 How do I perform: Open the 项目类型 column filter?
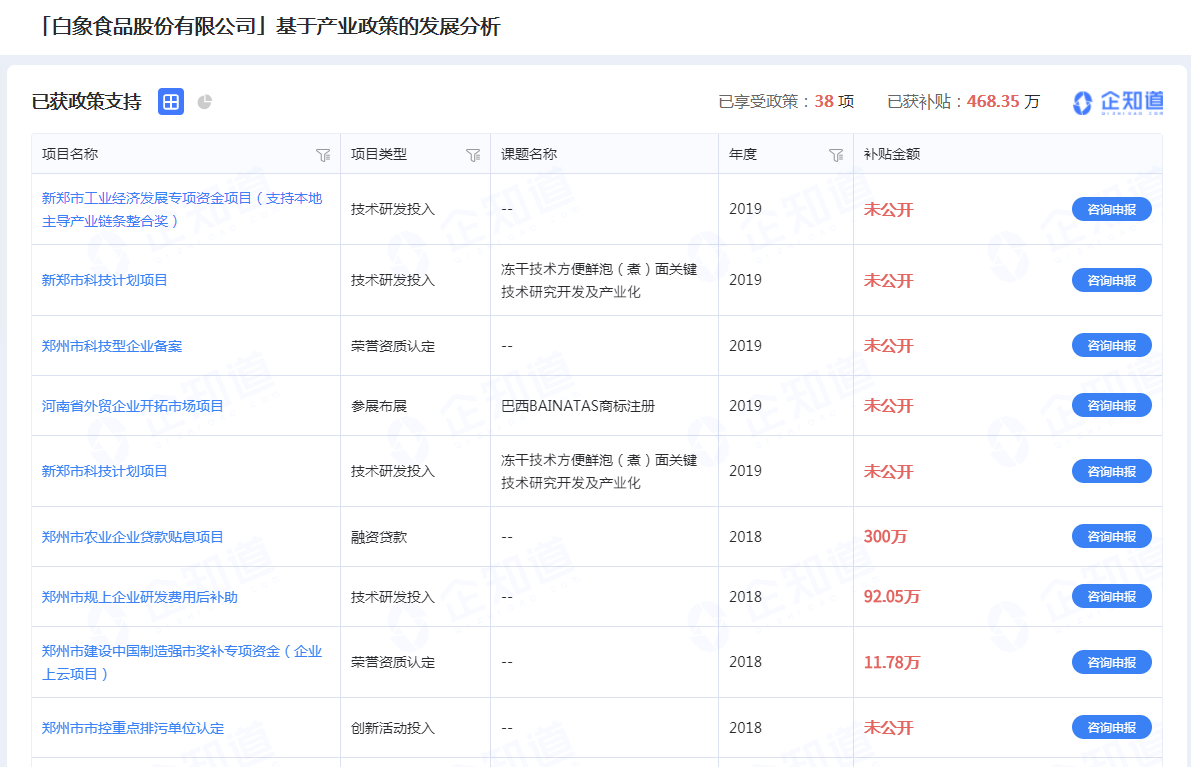(473, 155)
